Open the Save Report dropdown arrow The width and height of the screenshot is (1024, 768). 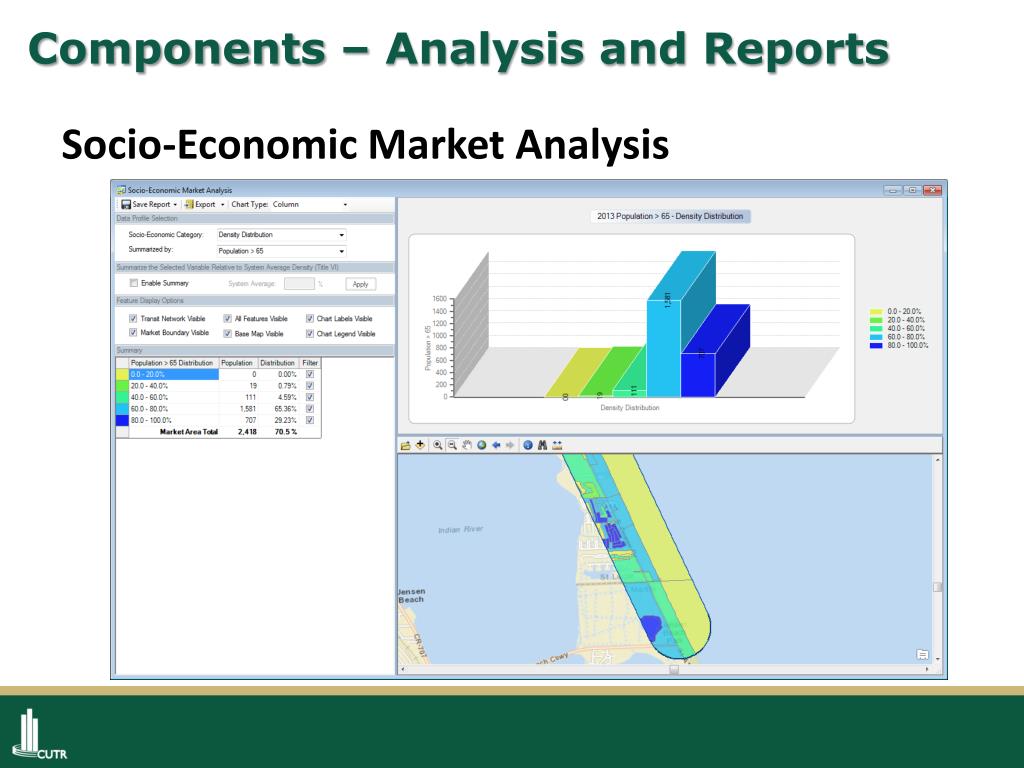coord(175,205)
